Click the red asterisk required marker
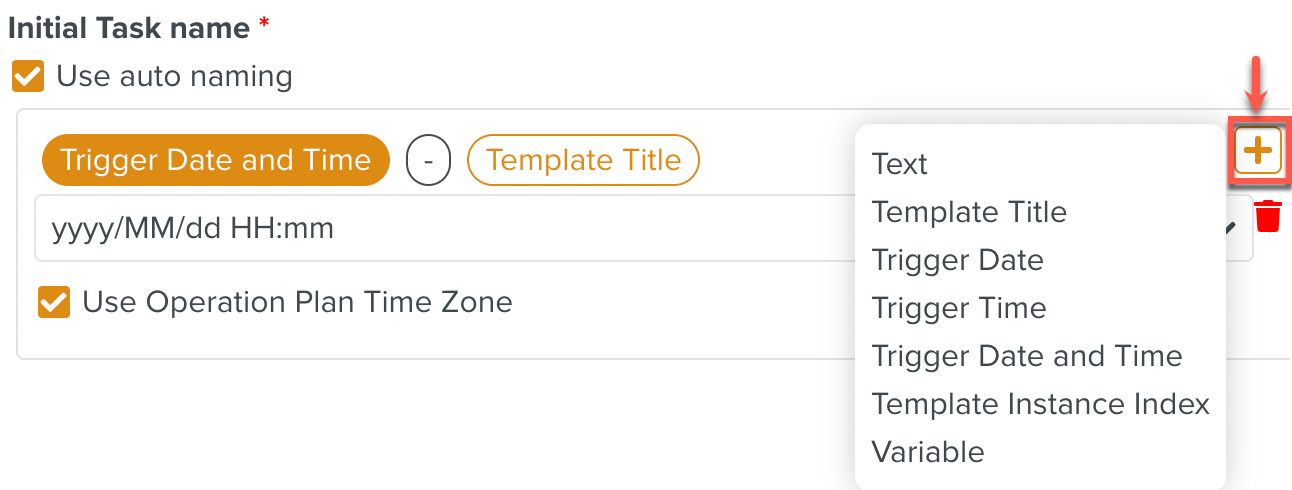This screenshot has height=490, width=1292. pyautogui.click(x=264, y=24)
